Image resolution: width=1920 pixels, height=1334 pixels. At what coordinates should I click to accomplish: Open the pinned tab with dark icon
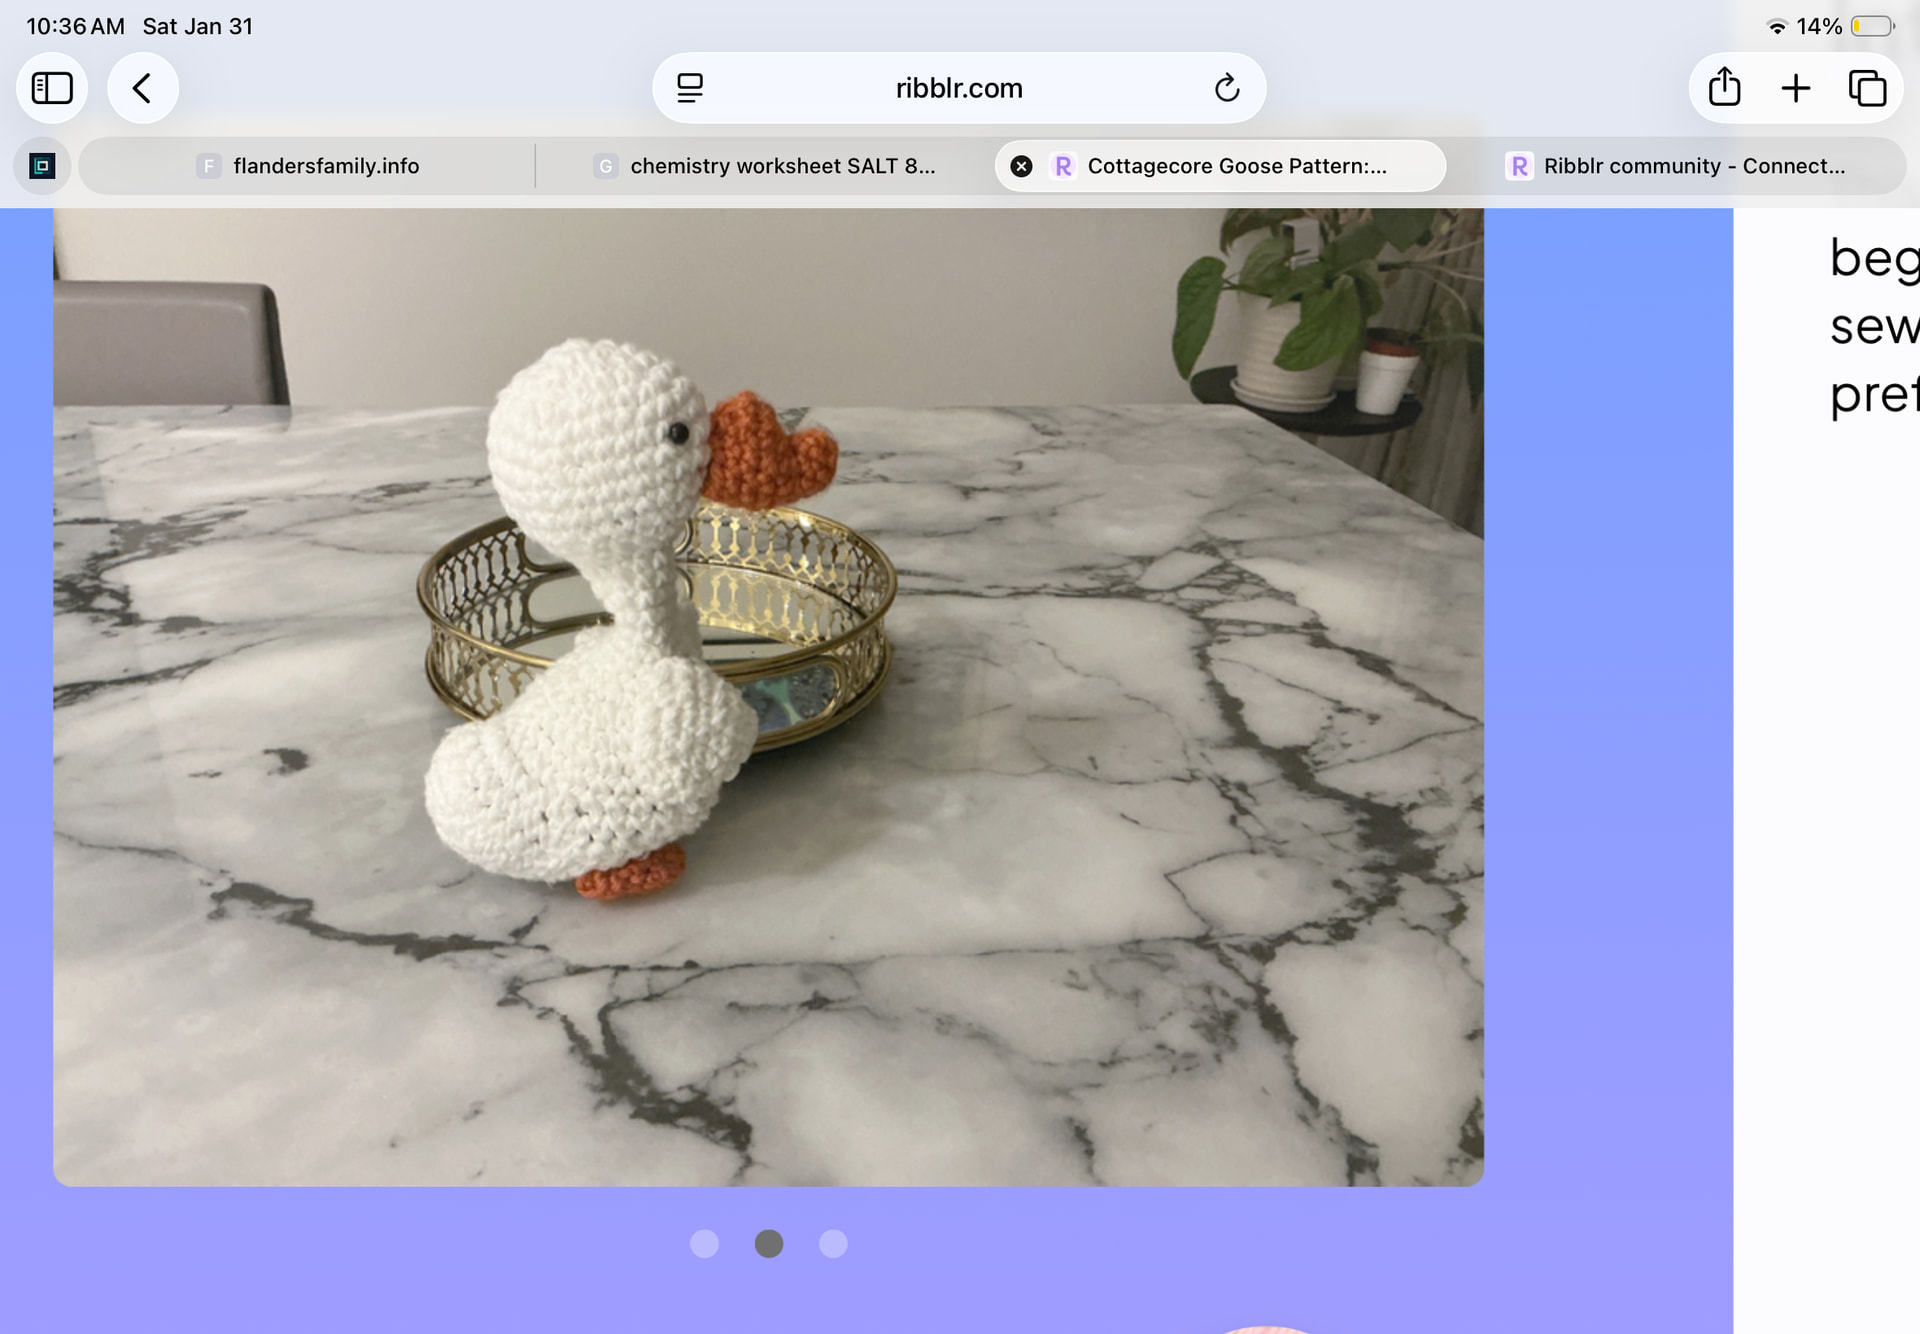(42, 166)
